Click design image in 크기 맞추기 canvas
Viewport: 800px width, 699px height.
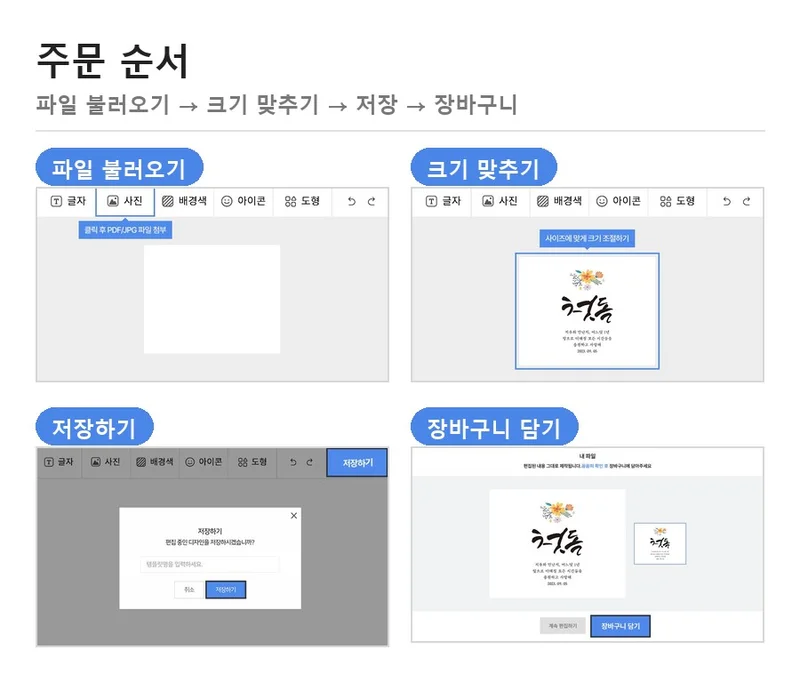tap(587, 311)
